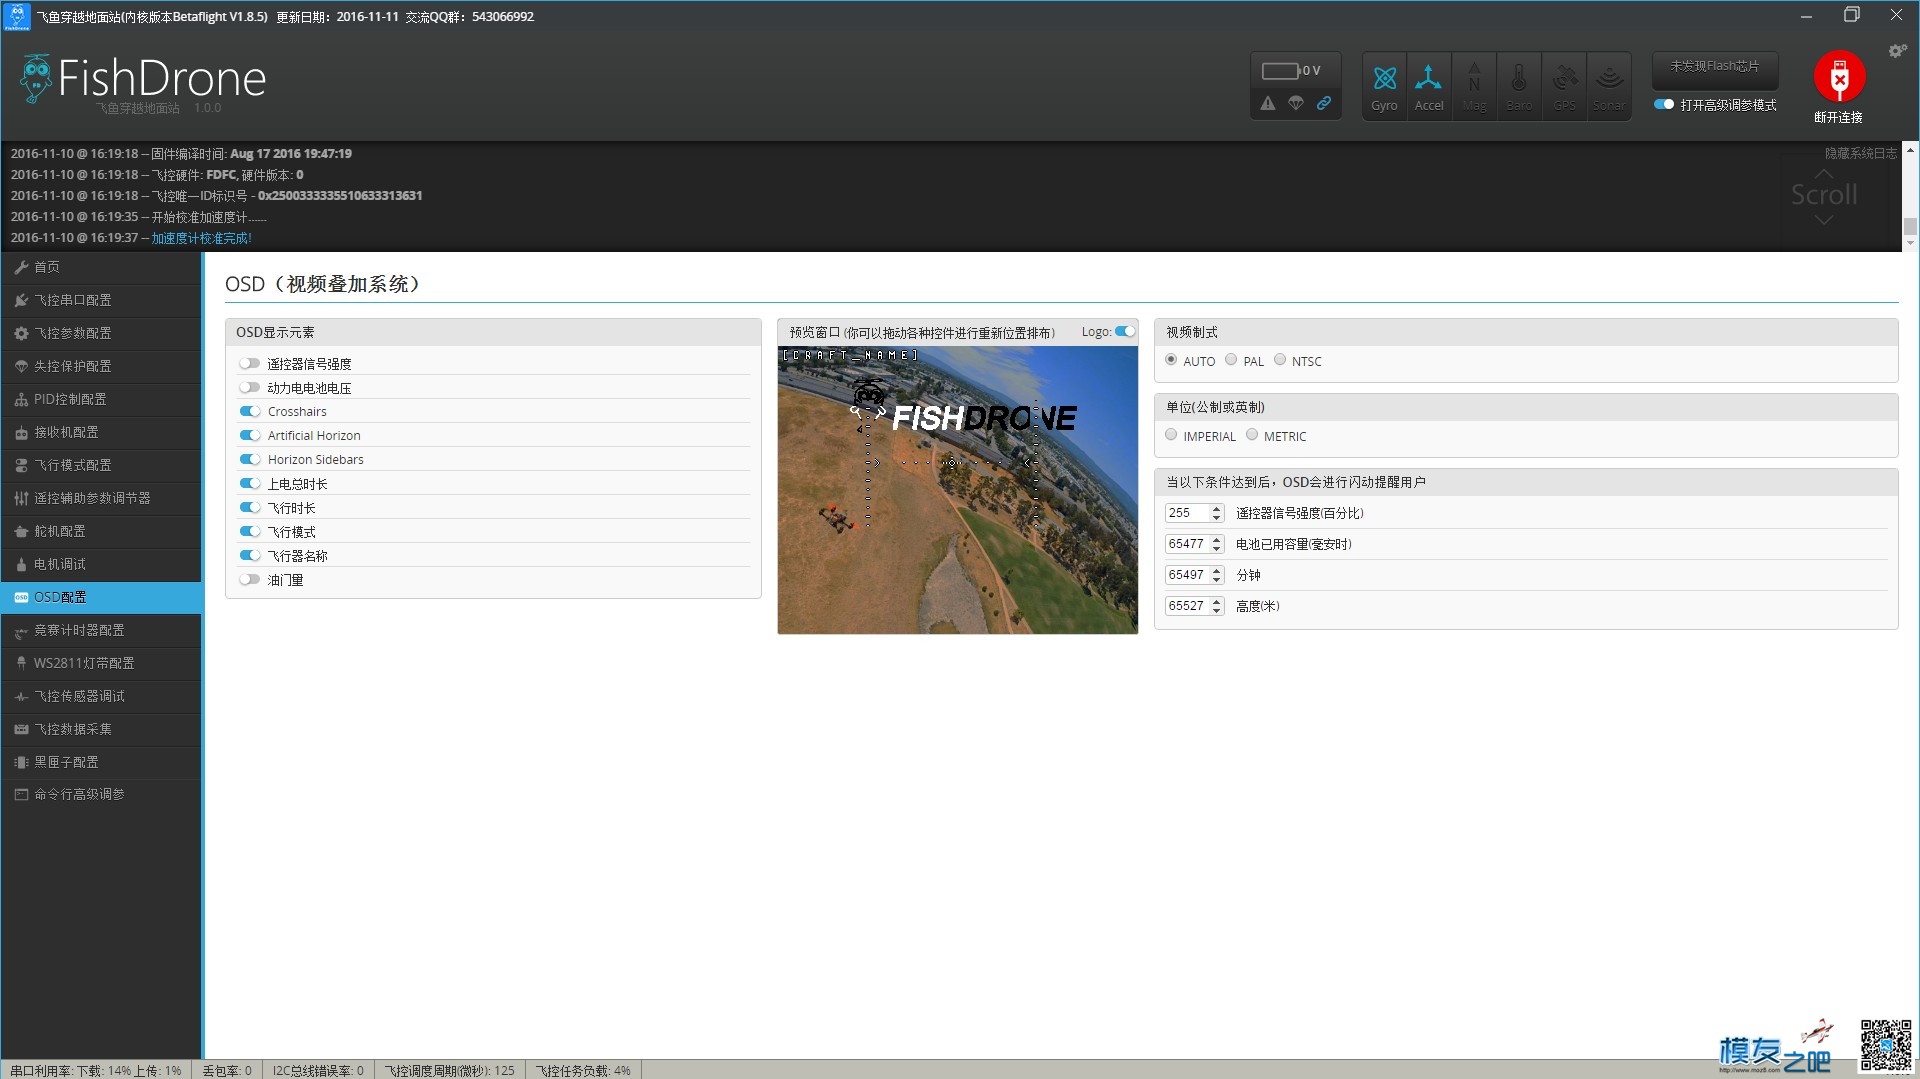Open 飞控串口配置 in sidebar
The image size is (1920, 1079).
pos(101,300)
